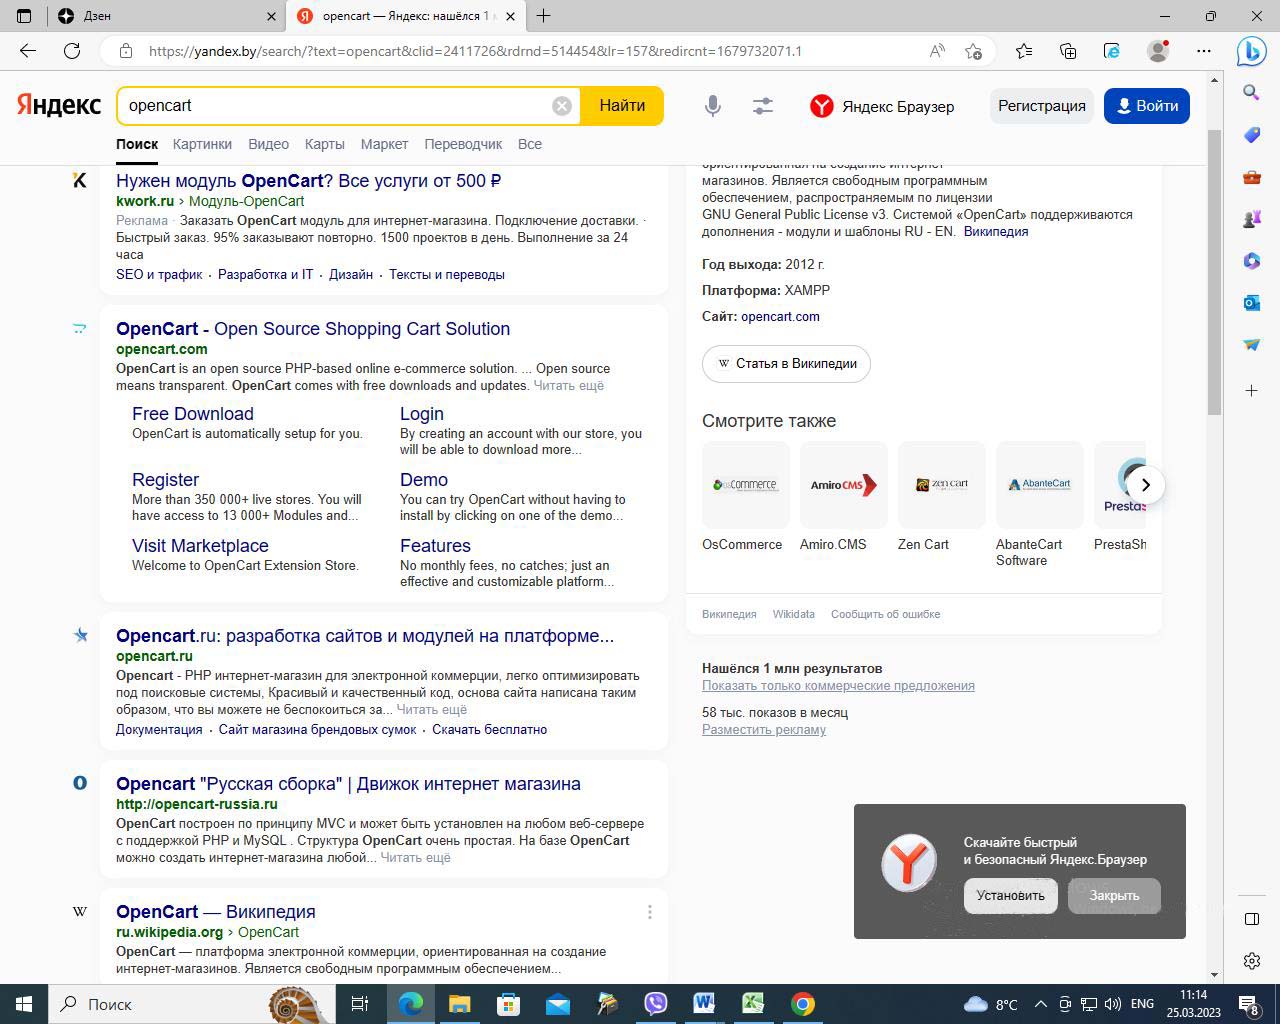
Task: Click the voice search microphone icon
Action: click(x=712, y=106)
